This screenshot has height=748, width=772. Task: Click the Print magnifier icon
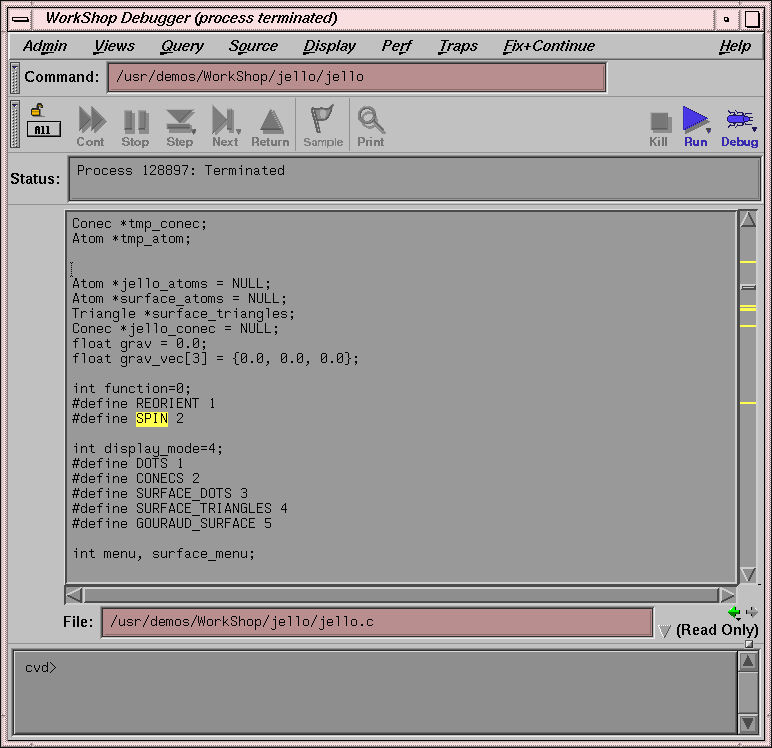(371, 125)
